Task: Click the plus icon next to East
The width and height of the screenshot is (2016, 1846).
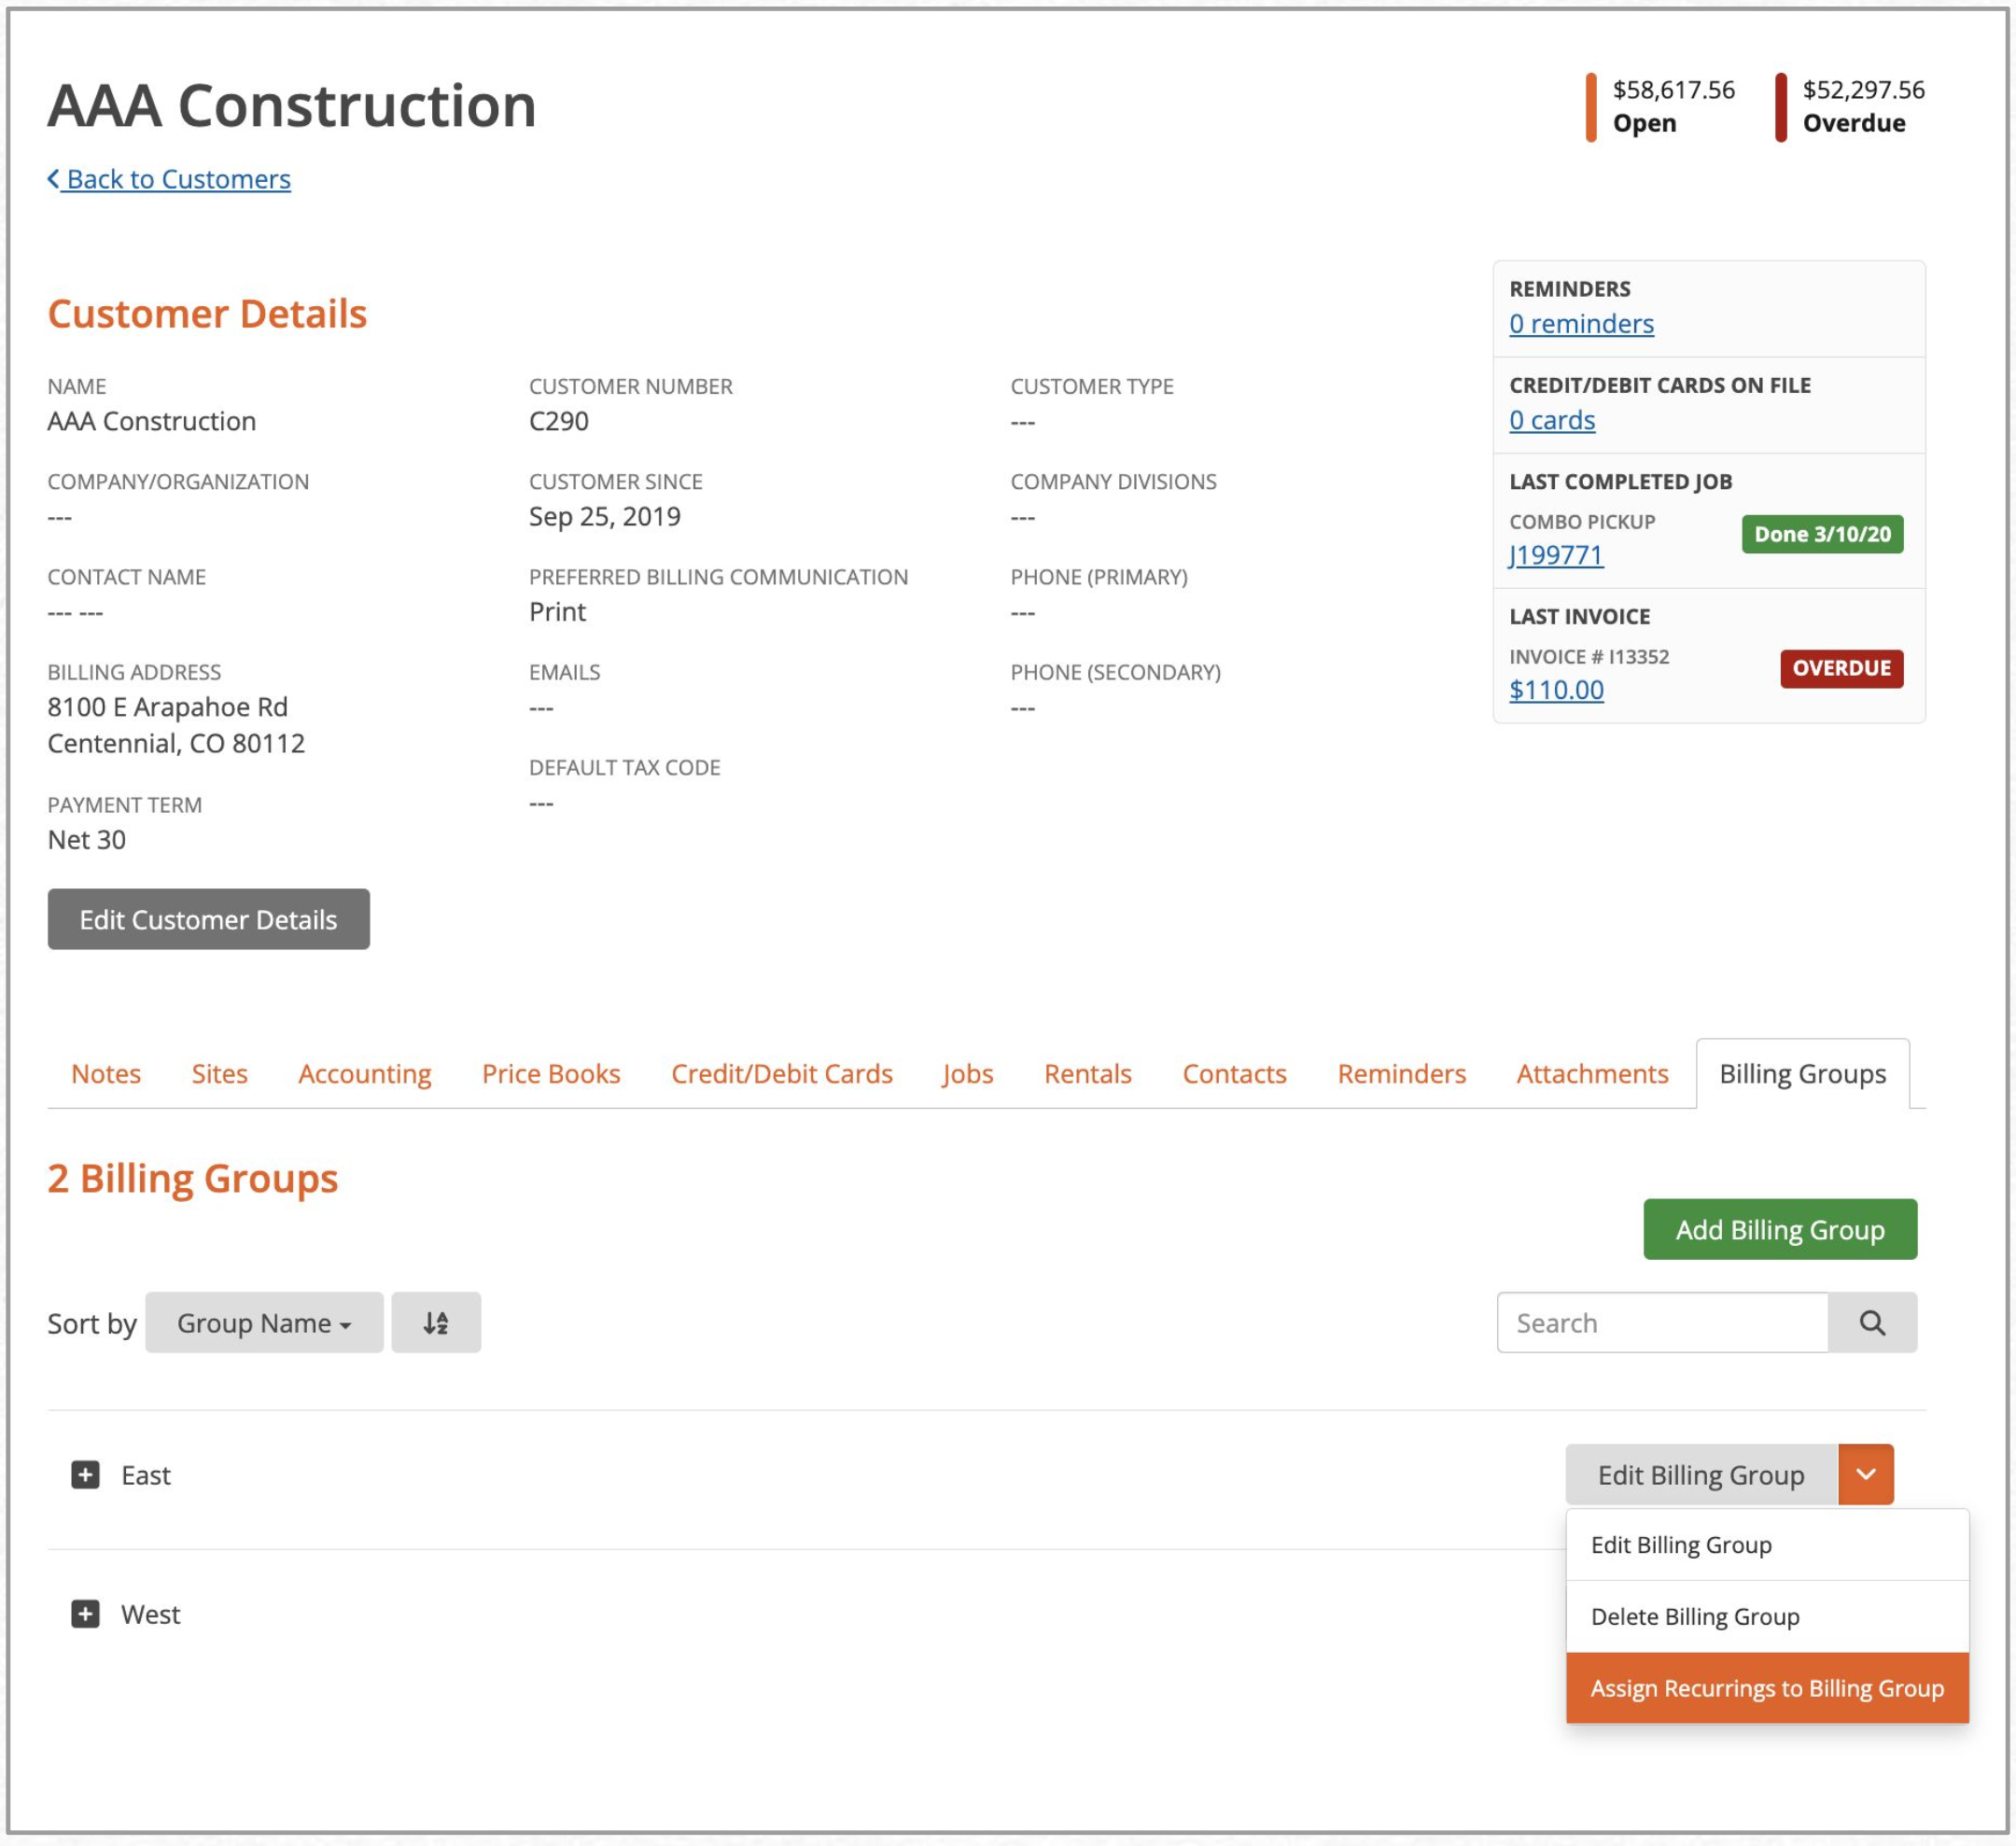Action: point(85,1473)
